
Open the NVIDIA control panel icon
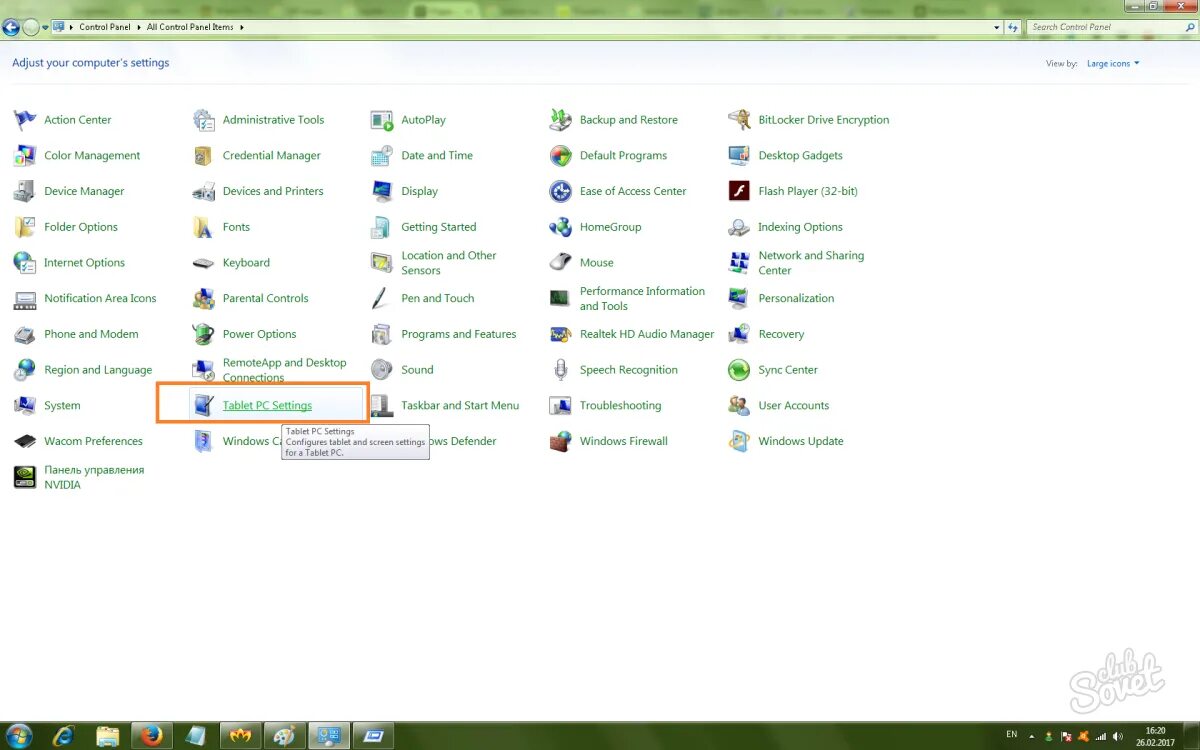[25, 477]
